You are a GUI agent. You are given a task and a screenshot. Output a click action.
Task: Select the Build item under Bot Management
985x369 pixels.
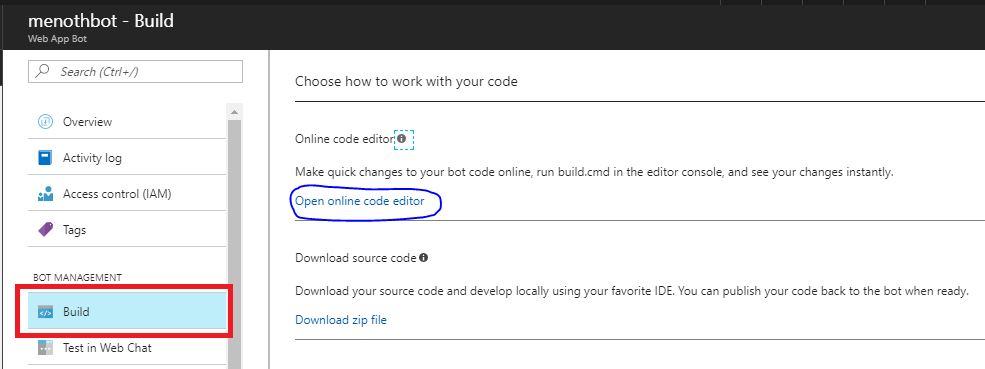click(127, 312)
